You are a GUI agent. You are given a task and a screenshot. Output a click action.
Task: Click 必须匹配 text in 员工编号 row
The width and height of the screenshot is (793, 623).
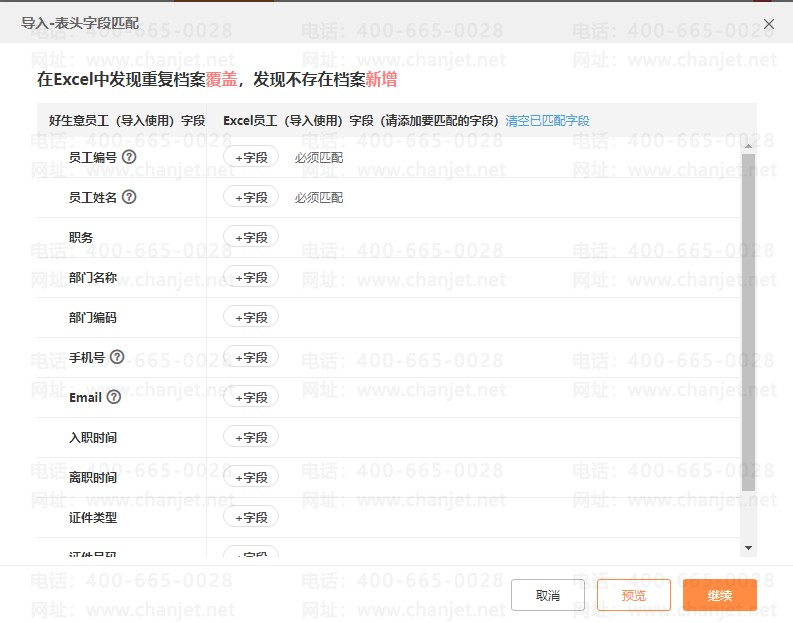(x=319, y=157)
